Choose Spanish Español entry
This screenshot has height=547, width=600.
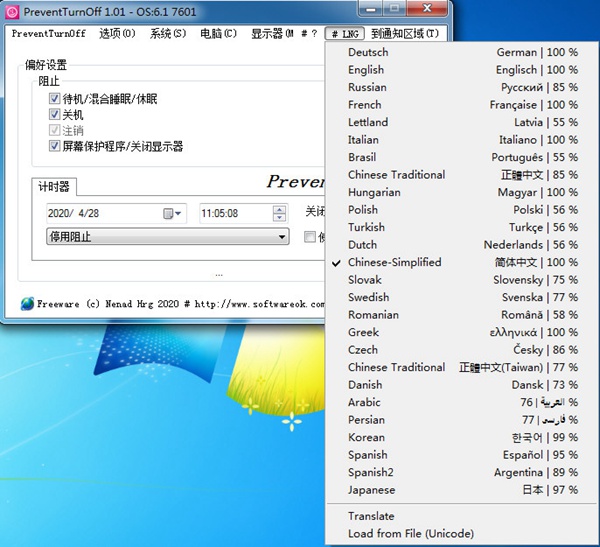[463, 455]
